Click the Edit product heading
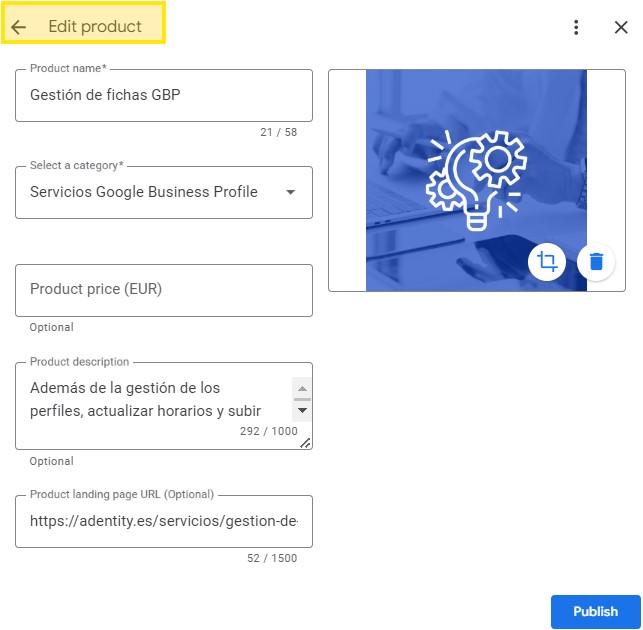 click(x=95, y=27)
